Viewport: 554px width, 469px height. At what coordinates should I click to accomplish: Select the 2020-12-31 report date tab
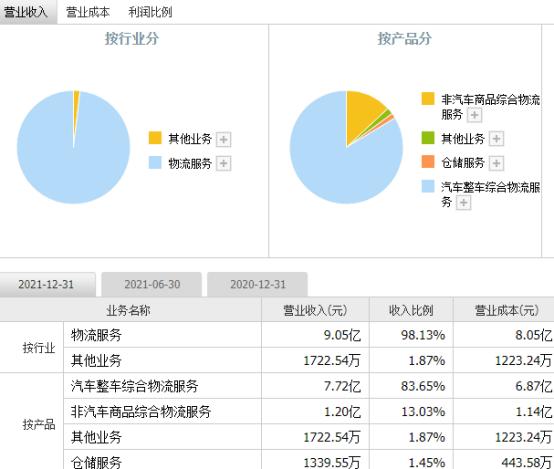tap(258, 285)
